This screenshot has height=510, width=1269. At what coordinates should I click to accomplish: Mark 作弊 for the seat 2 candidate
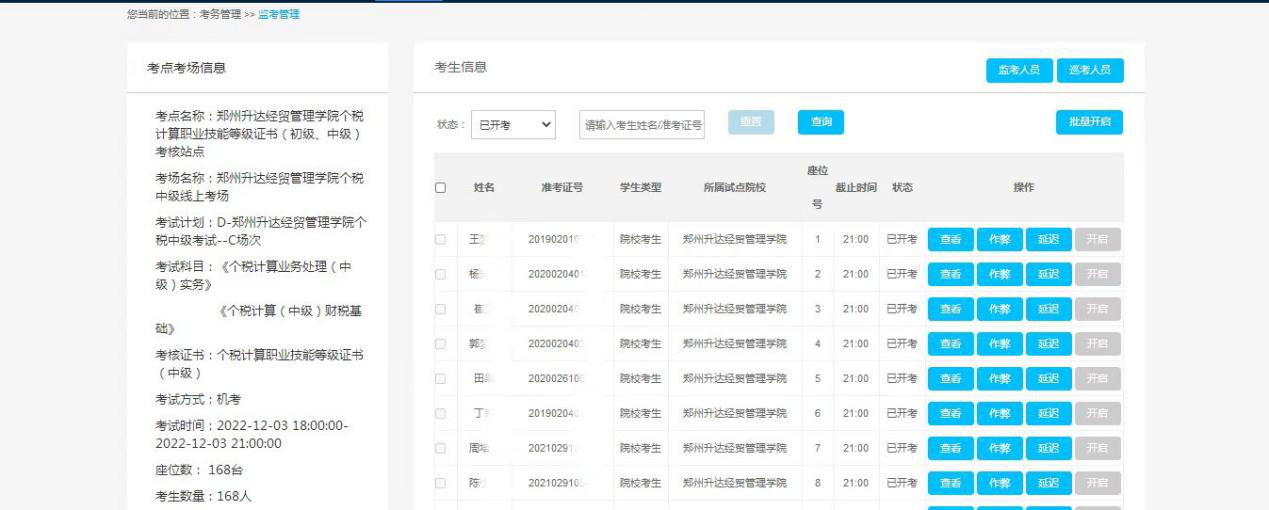(x=999, y=274)
